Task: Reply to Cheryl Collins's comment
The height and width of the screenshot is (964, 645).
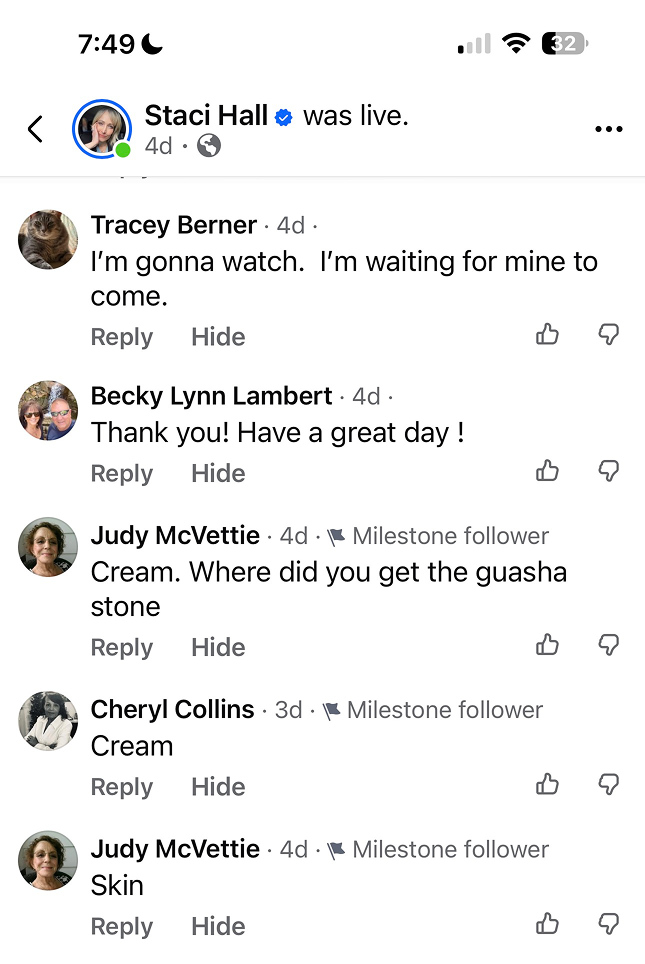Action: point(122,787)
